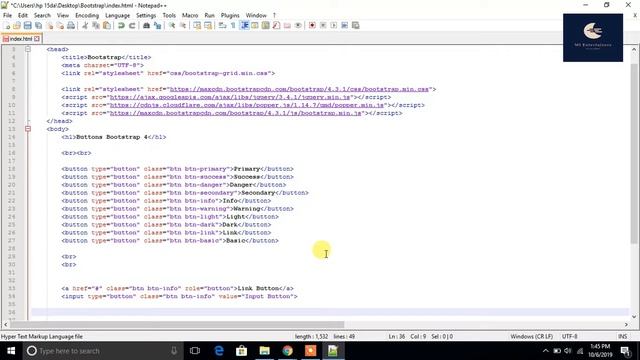Zoom out using the toolbar icon

[x=183, y=25]
